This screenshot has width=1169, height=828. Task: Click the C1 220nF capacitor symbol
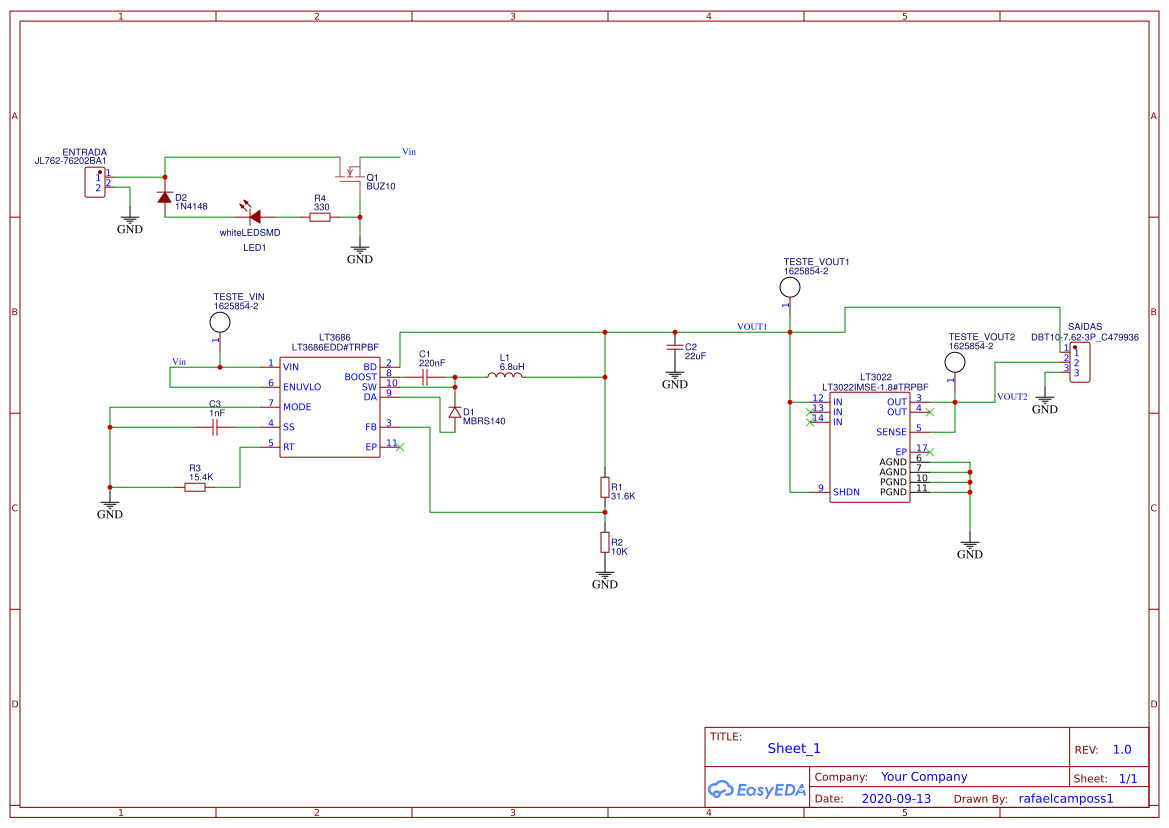tap(425, 377)
